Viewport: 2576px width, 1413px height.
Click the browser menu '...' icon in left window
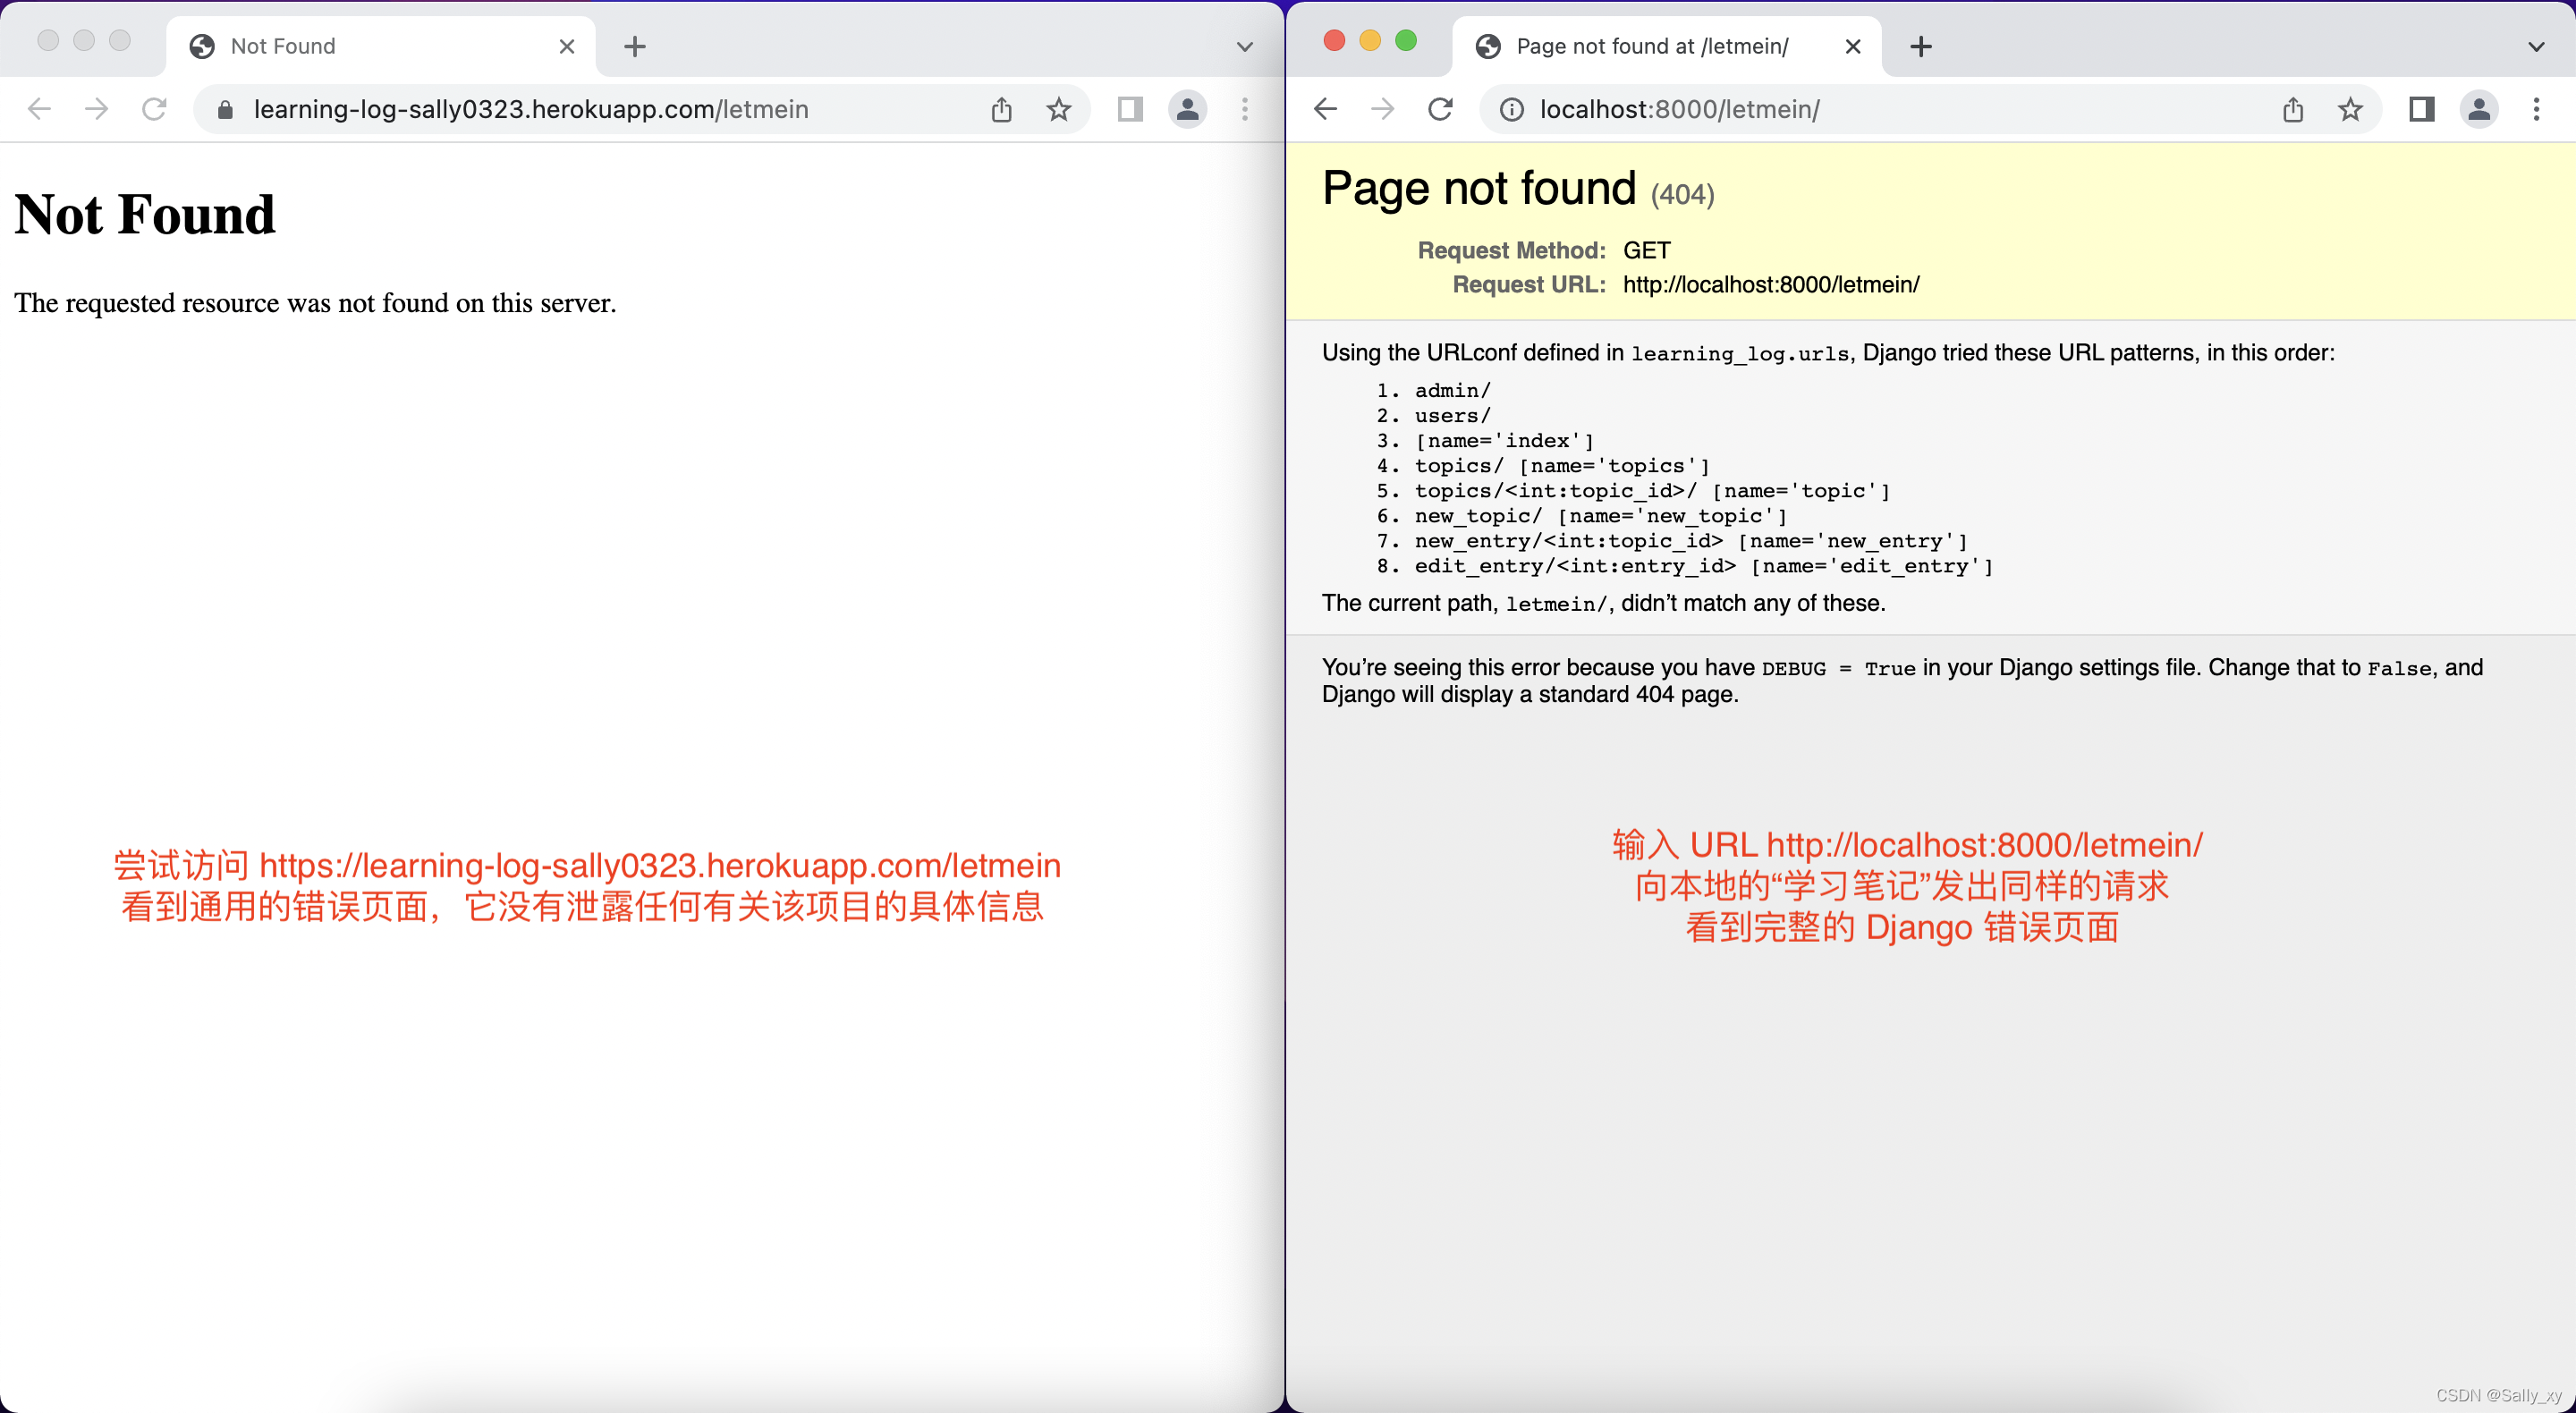point(1249,108)
